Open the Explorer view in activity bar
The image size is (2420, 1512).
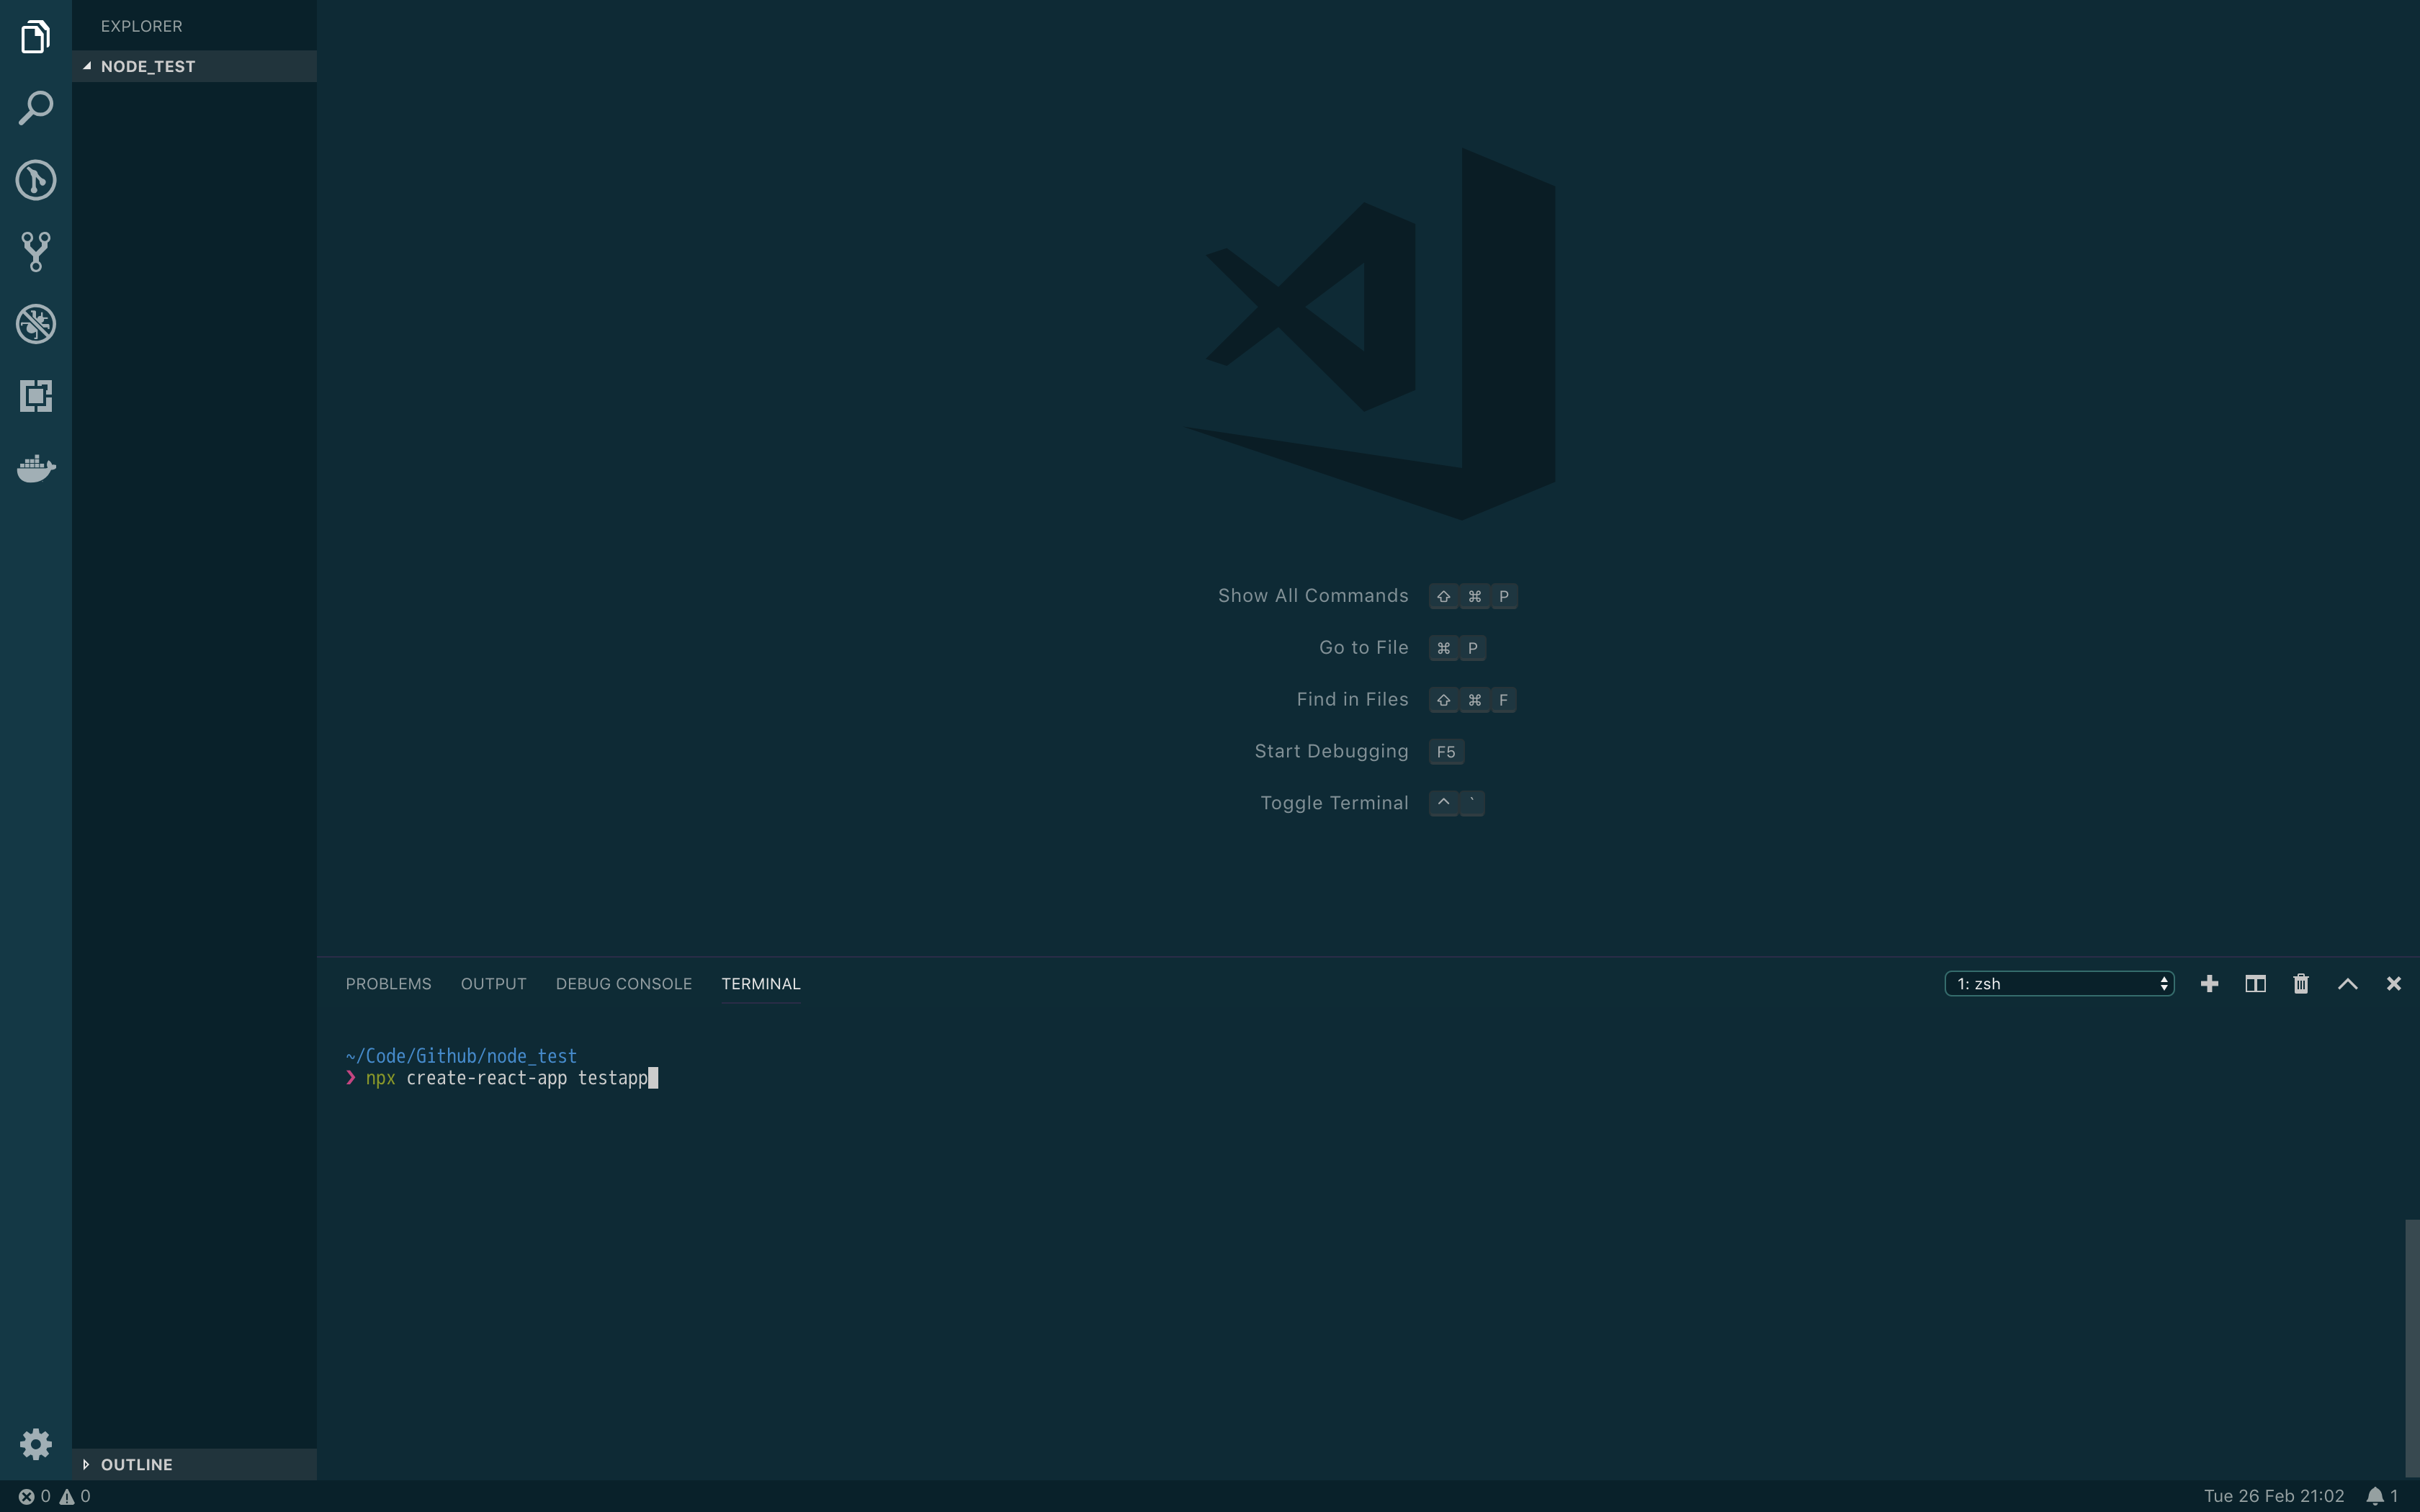[x=36, y=37]
